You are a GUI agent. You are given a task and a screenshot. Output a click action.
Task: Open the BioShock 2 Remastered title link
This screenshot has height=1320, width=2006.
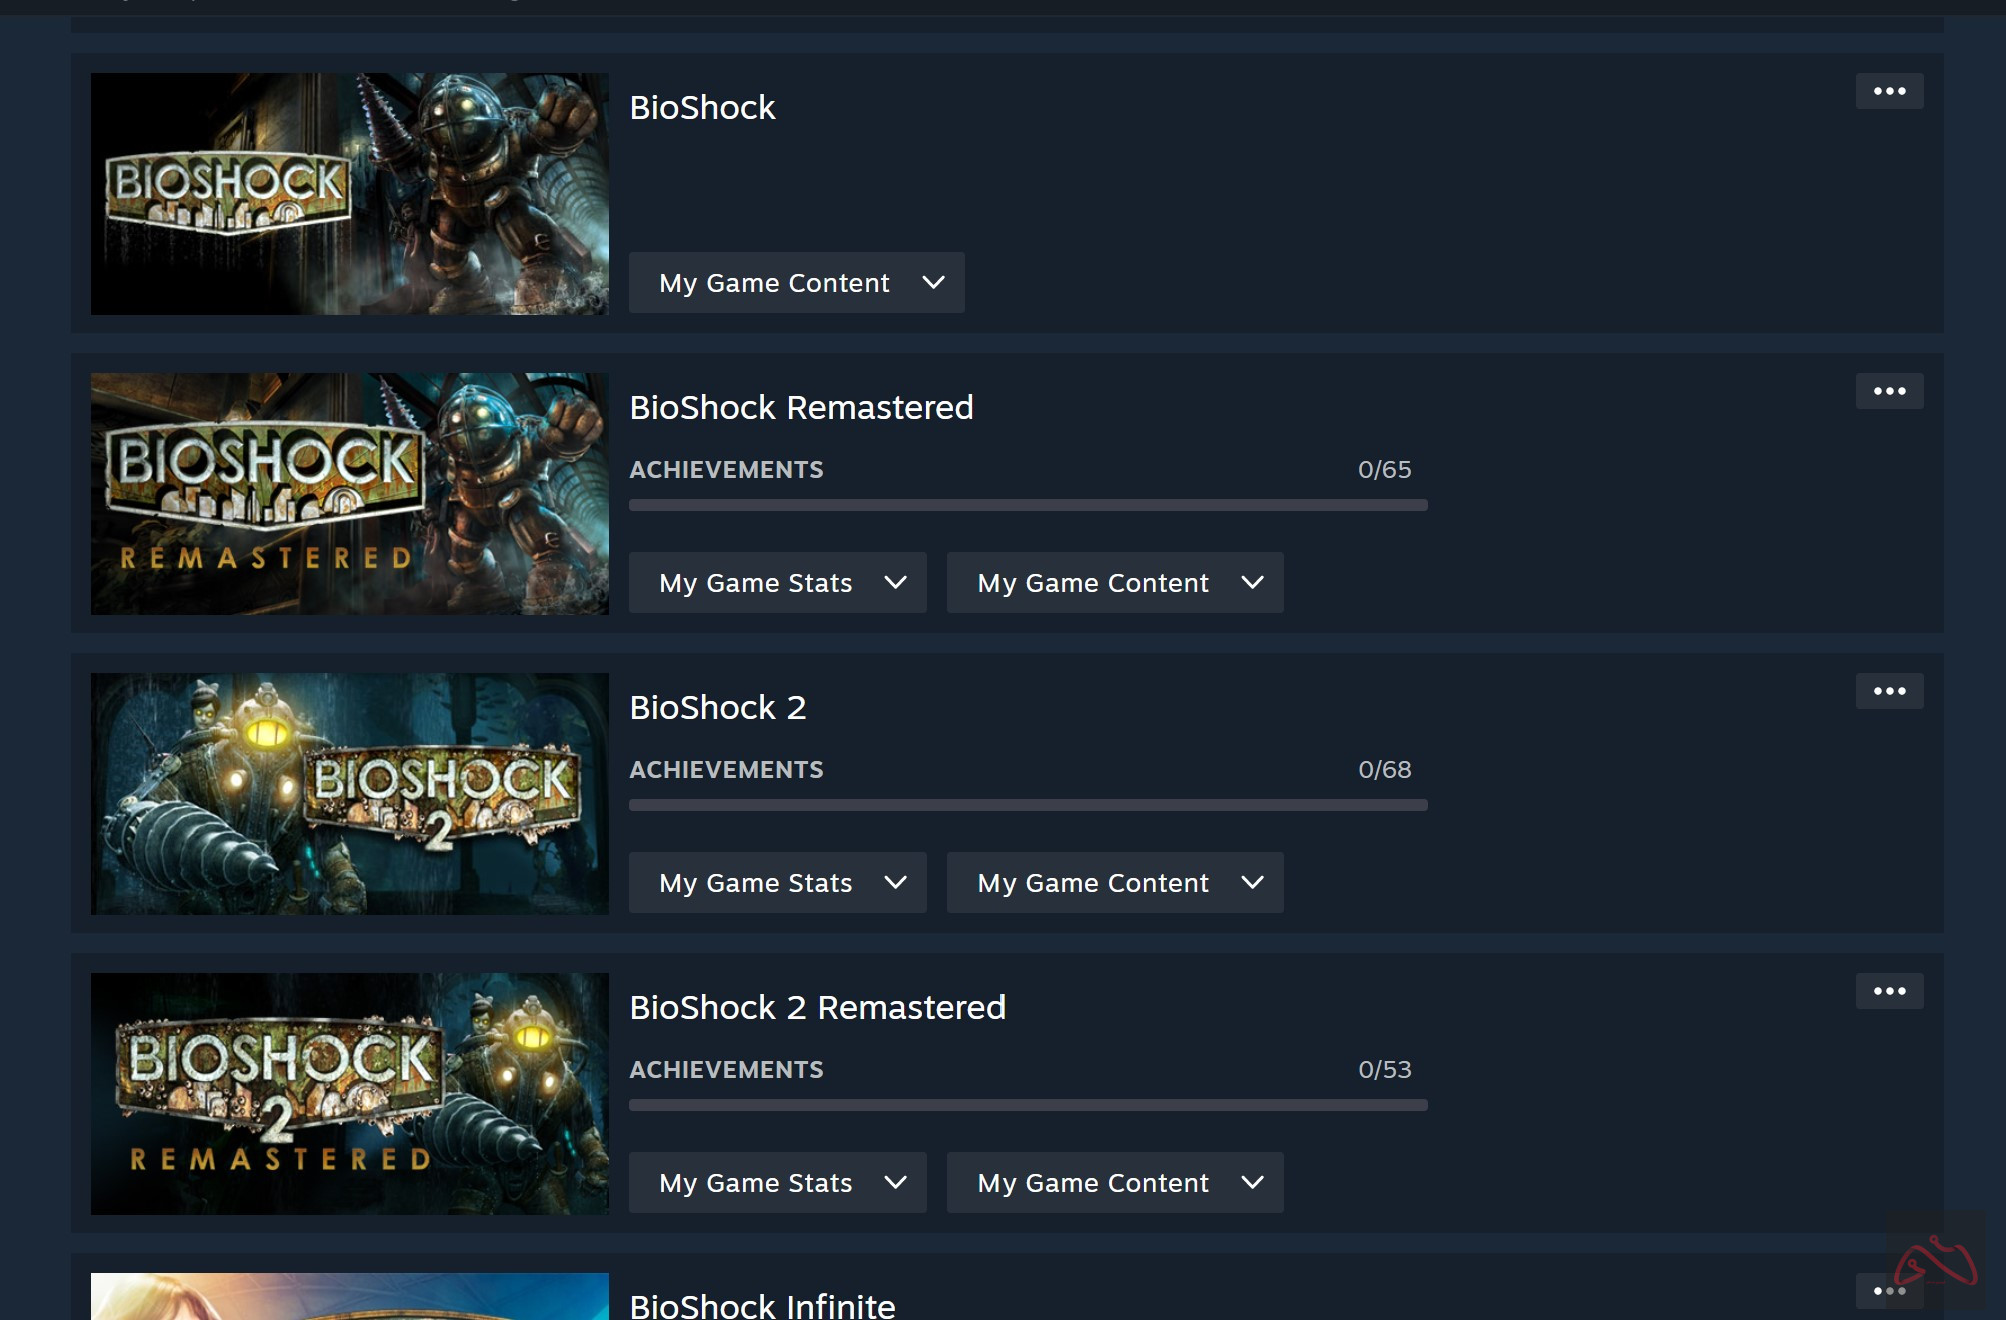[x=817, y=1008]
